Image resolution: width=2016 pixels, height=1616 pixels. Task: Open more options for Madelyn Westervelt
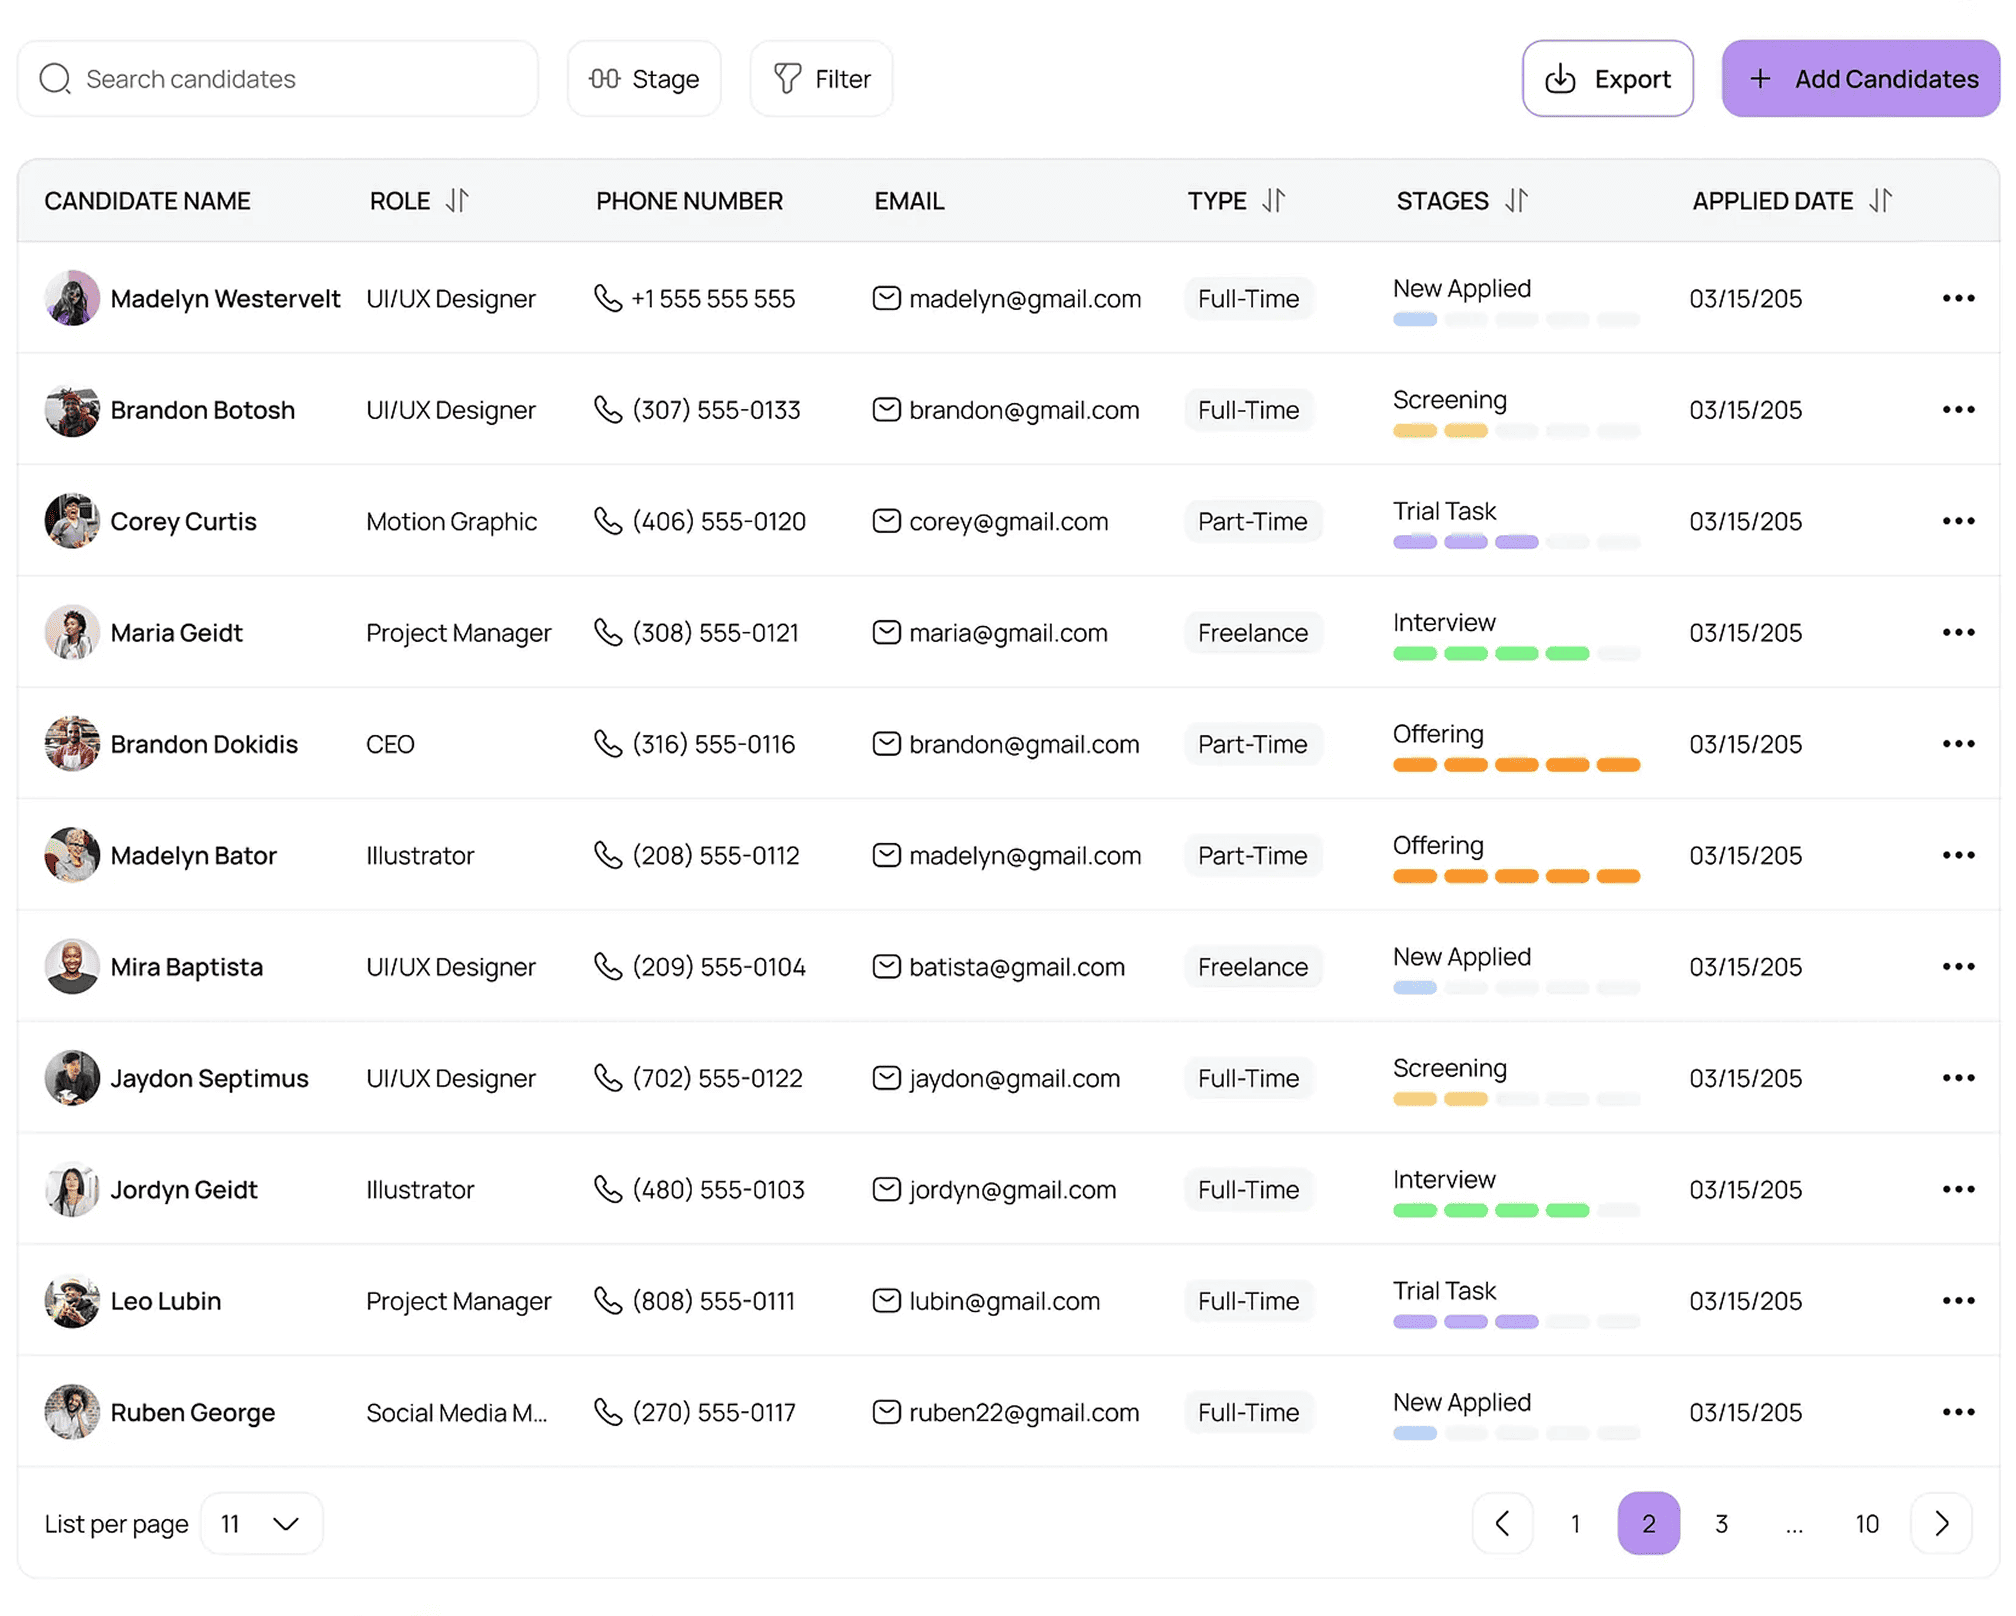coord(1957,299)
